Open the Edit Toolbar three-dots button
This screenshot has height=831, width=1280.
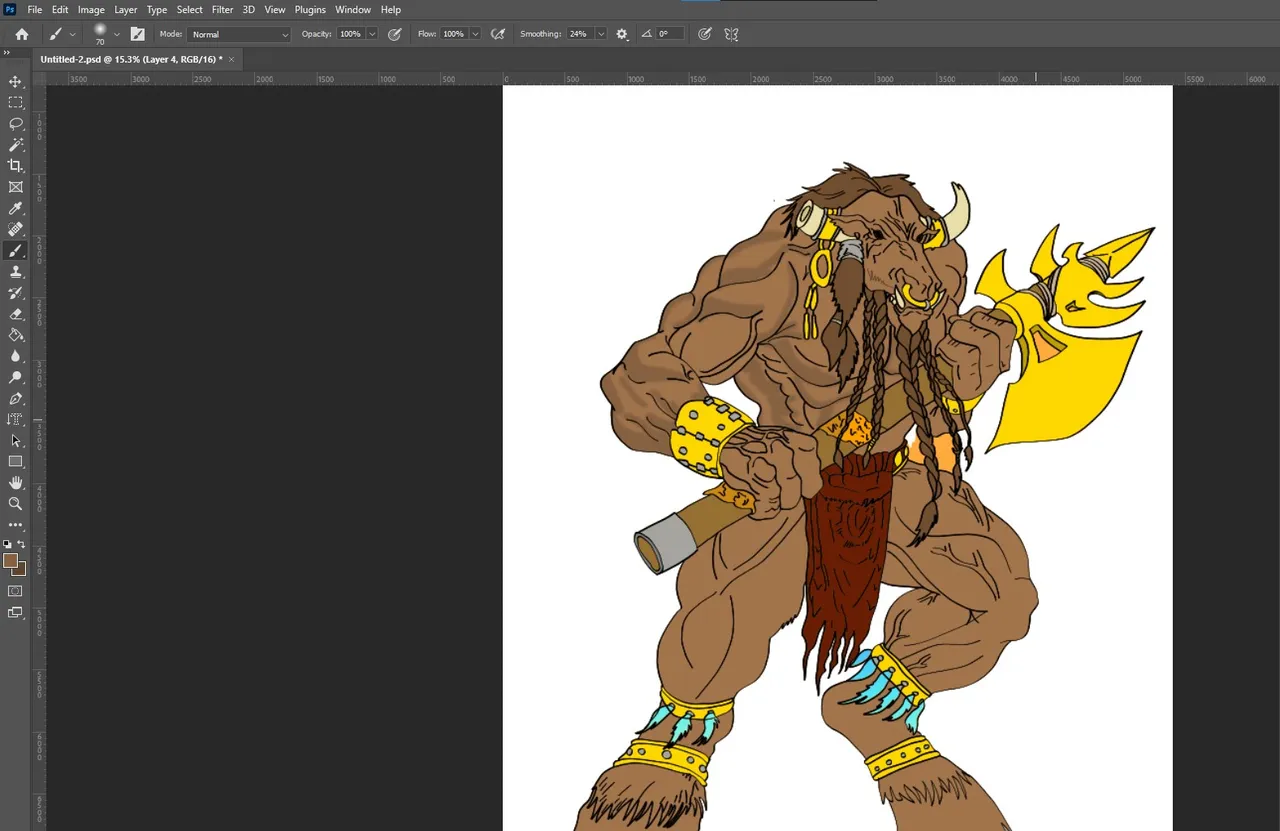[15, 525]
